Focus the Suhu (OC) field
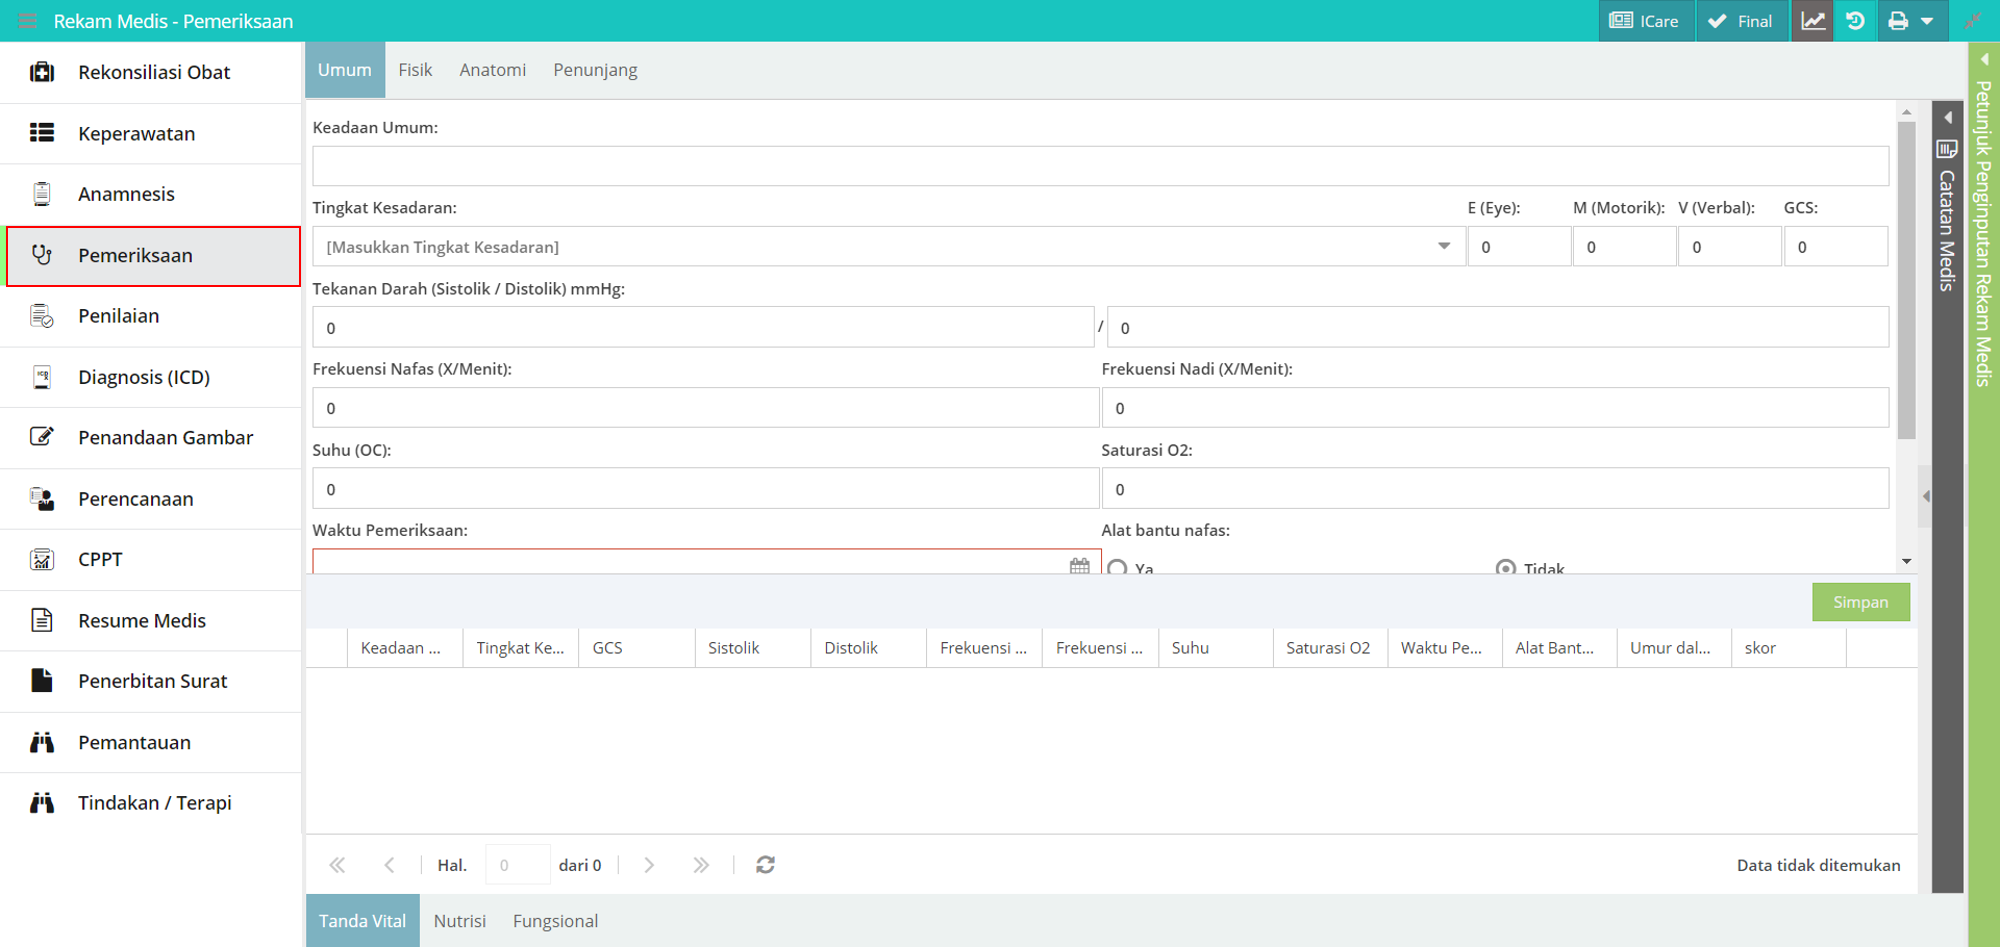The width and height of the screenshot is (2000, 947). 706,489
